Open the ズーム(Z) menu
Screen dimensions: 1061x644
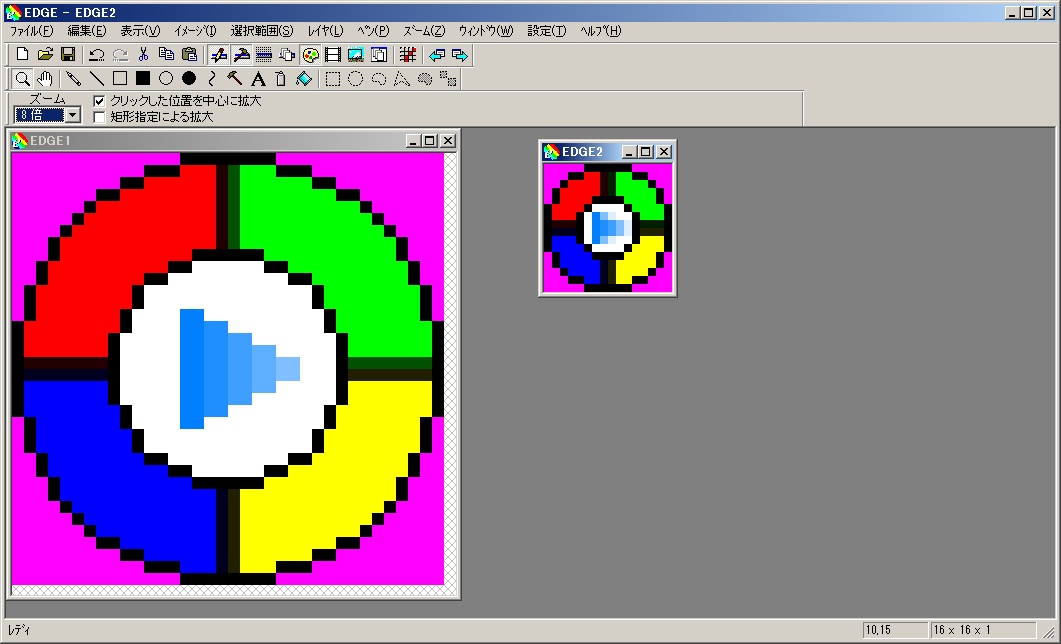click(x=424, y=31)
